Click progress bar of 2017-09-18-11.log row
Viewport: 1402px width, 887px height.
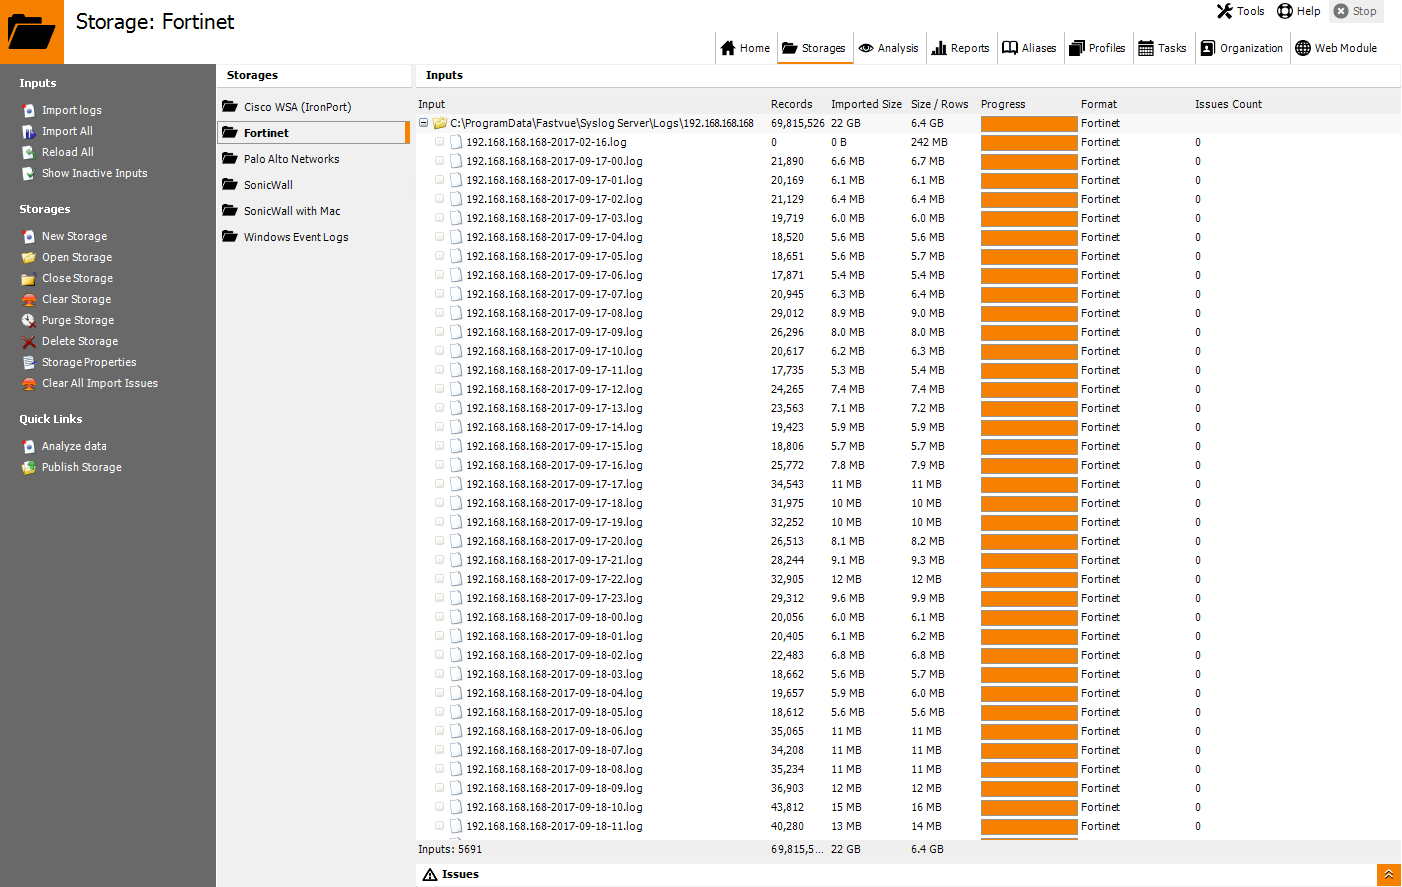click(1029, 826)
